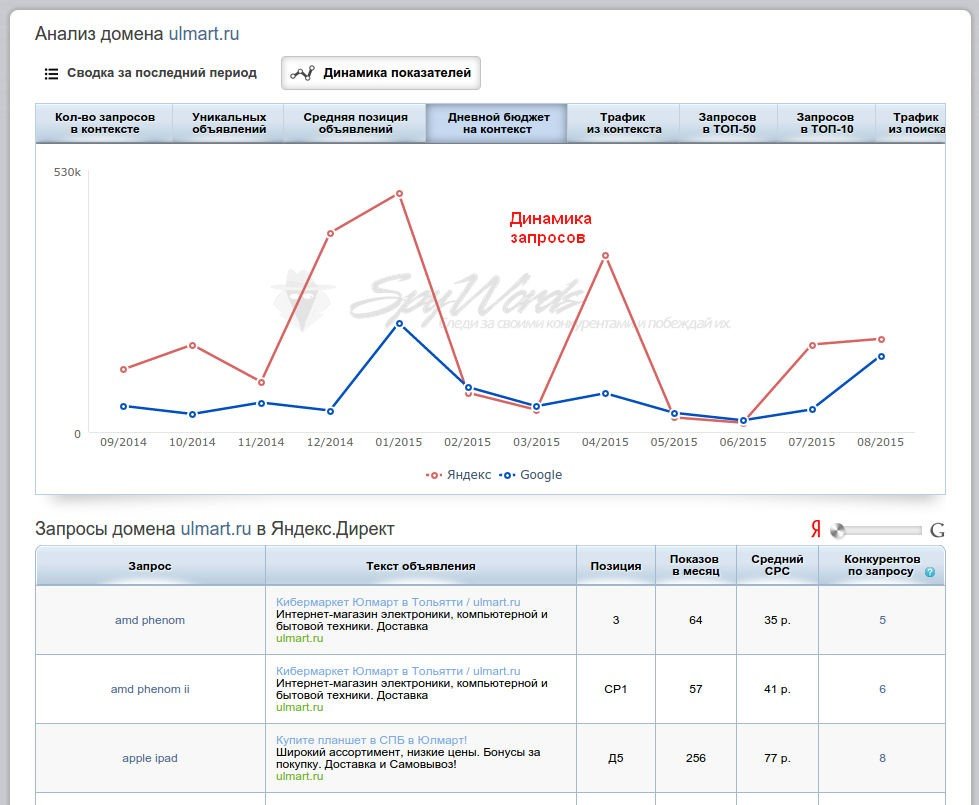Click competitor count 8 for apple ipad
This screenshot has width=979, height=805.
[882, 758]
